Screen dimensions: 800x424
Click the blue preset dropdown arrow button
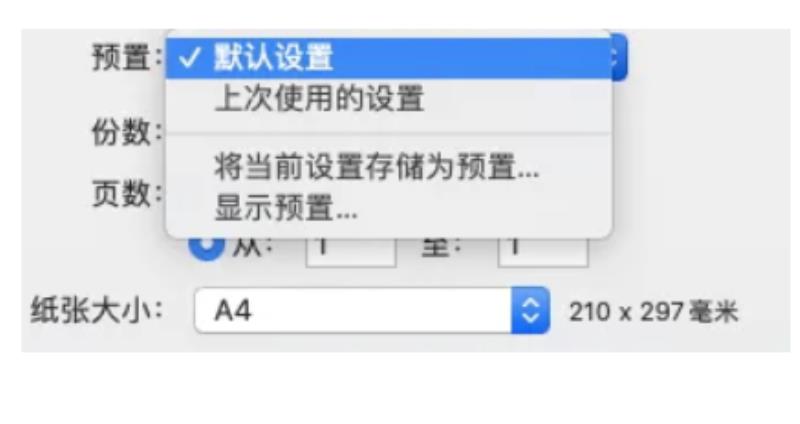(x=619, y=57)
